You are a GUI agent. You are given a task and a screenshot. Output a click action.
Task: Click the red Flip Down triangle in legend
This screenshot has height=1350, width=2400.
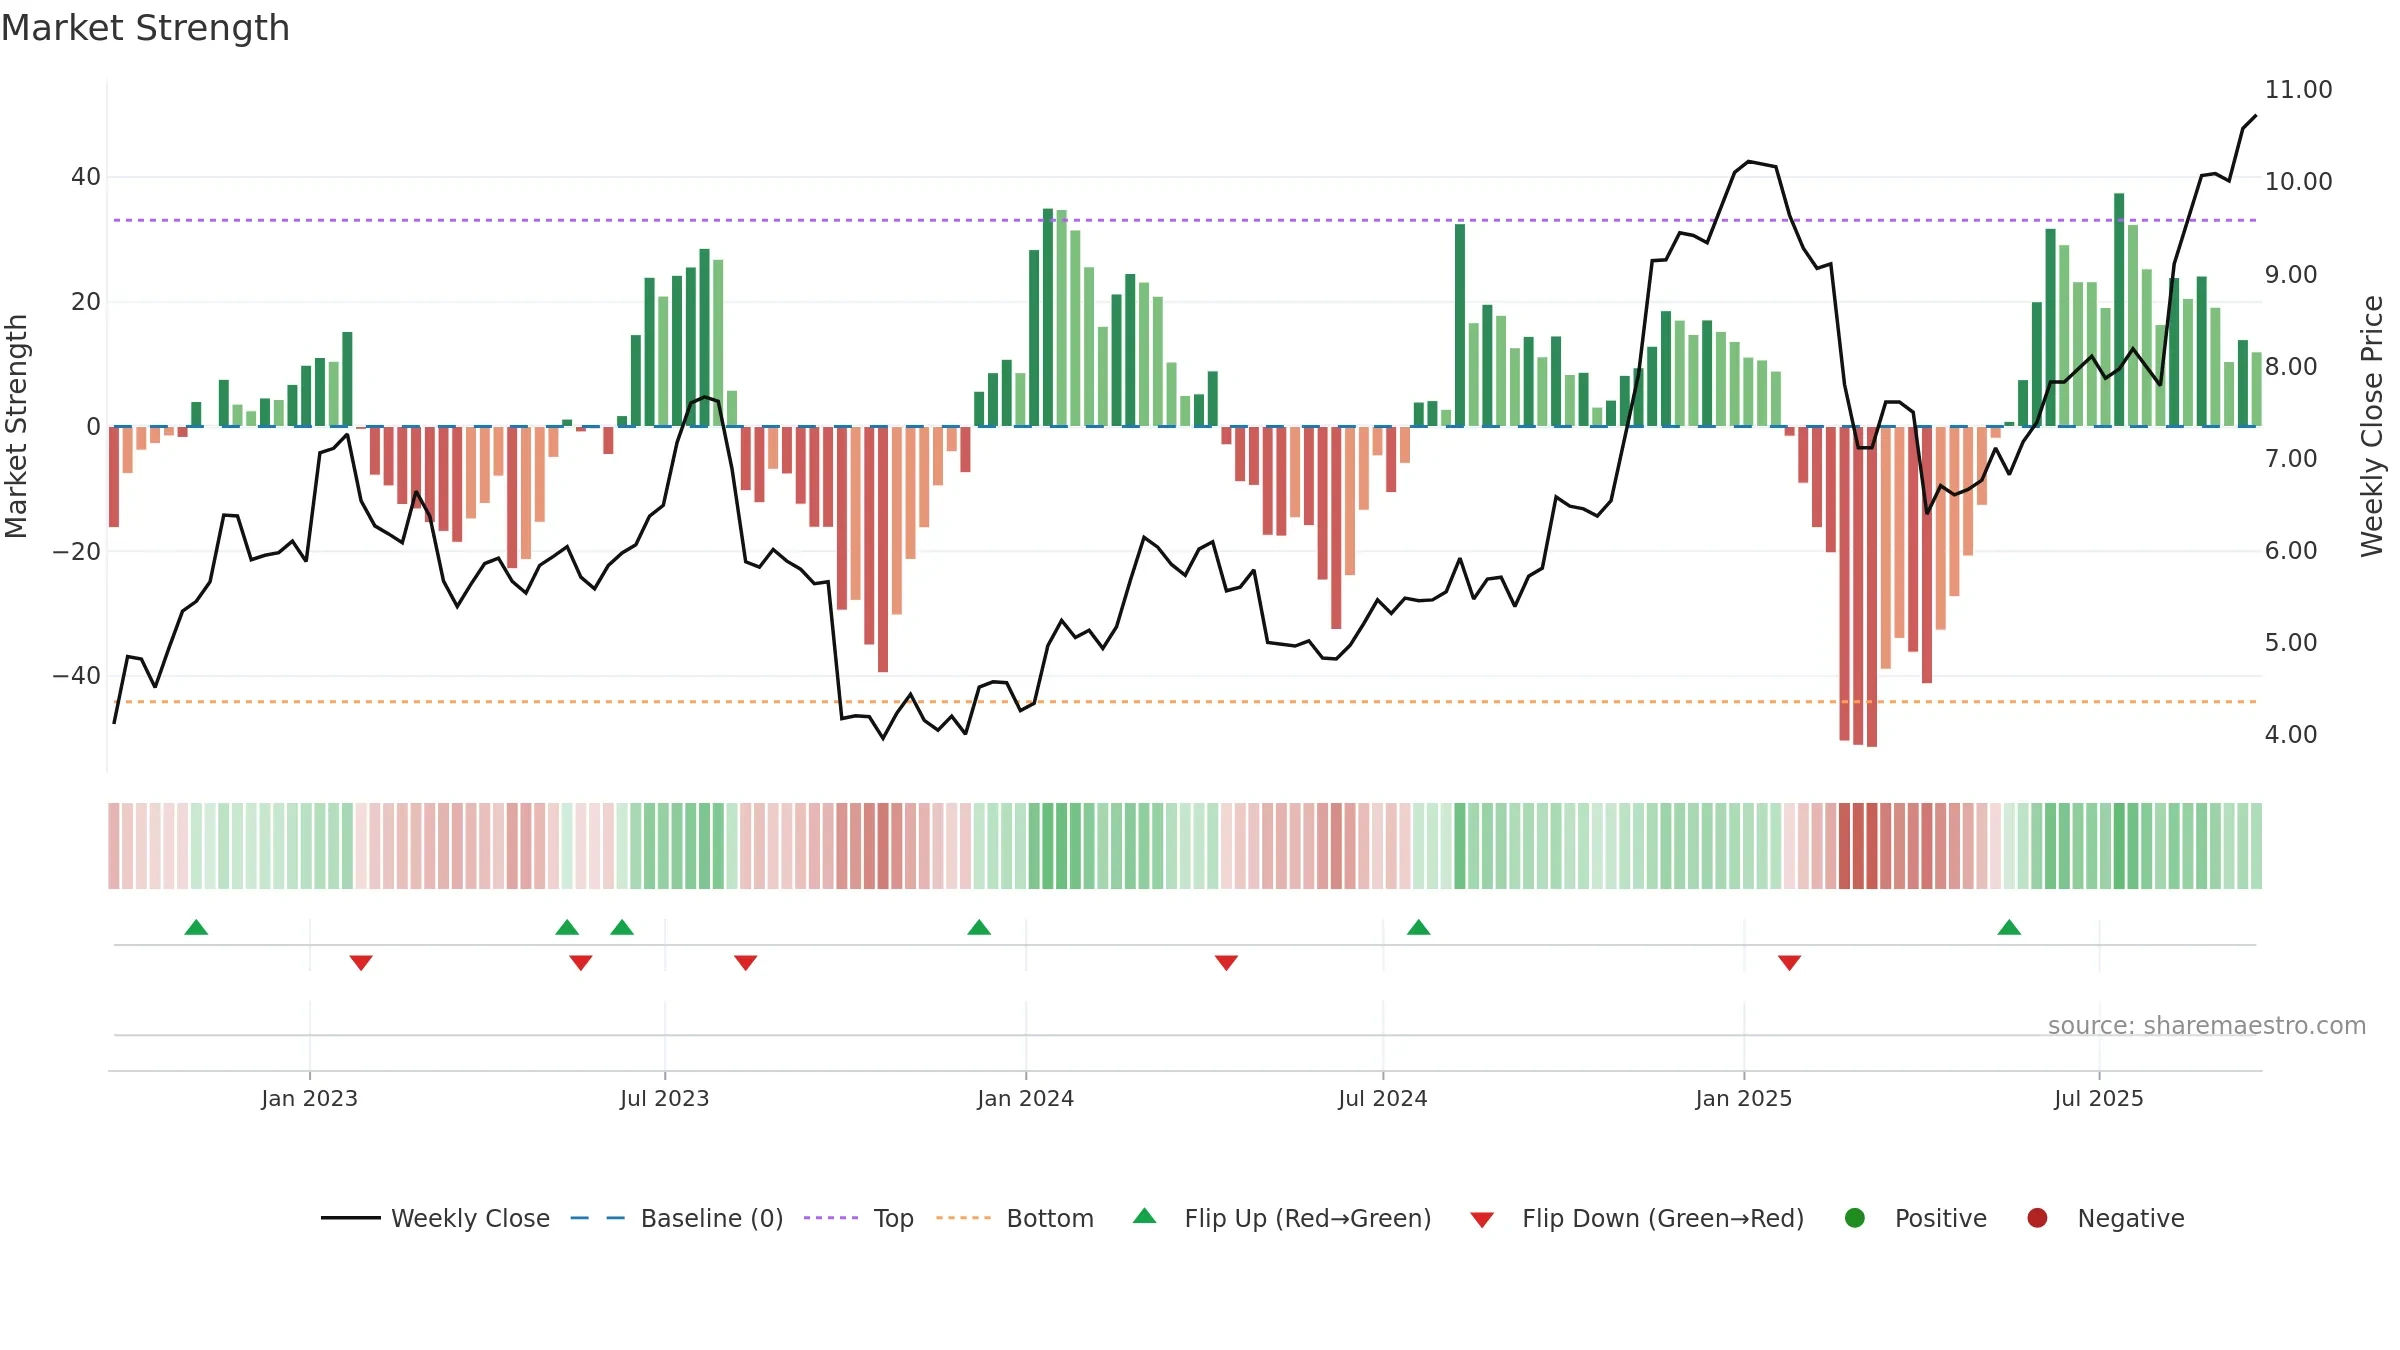tap(1482, 1220)
